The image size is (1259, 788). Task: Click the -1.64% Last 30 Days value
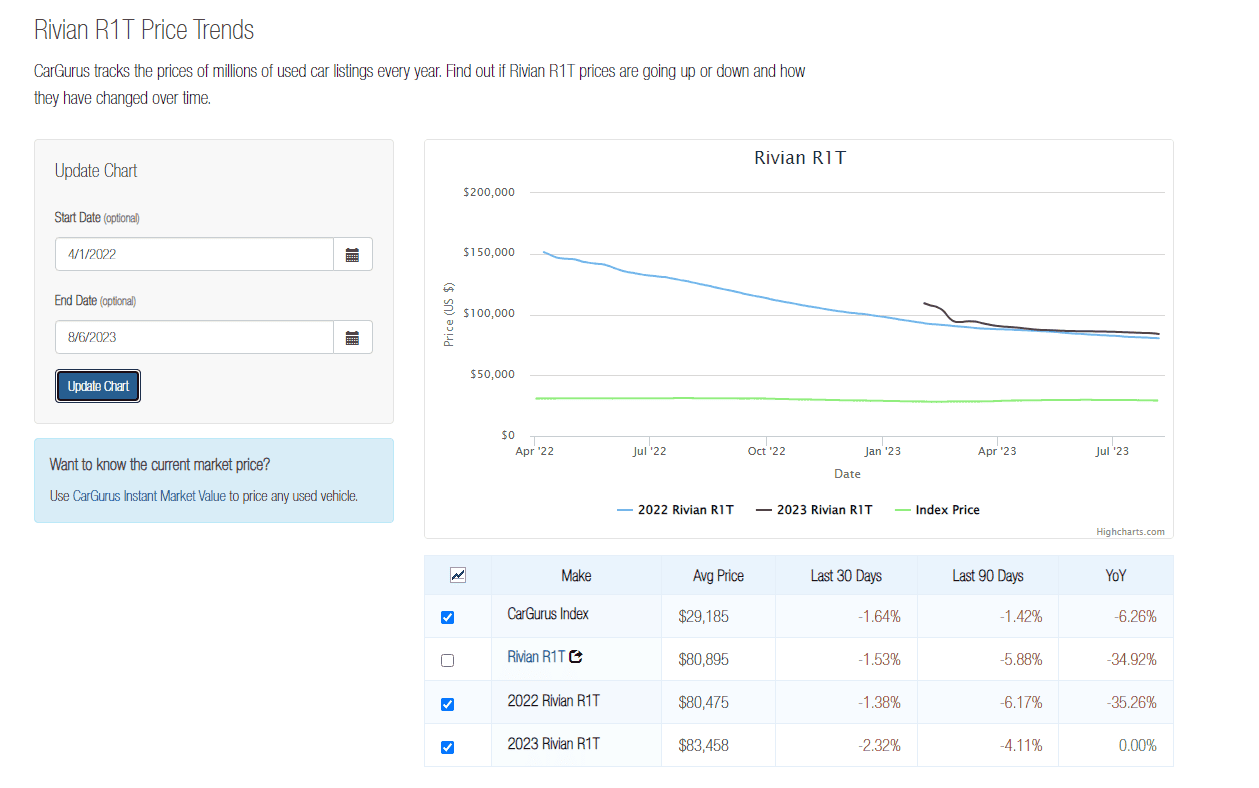click(x=880, y=617)
